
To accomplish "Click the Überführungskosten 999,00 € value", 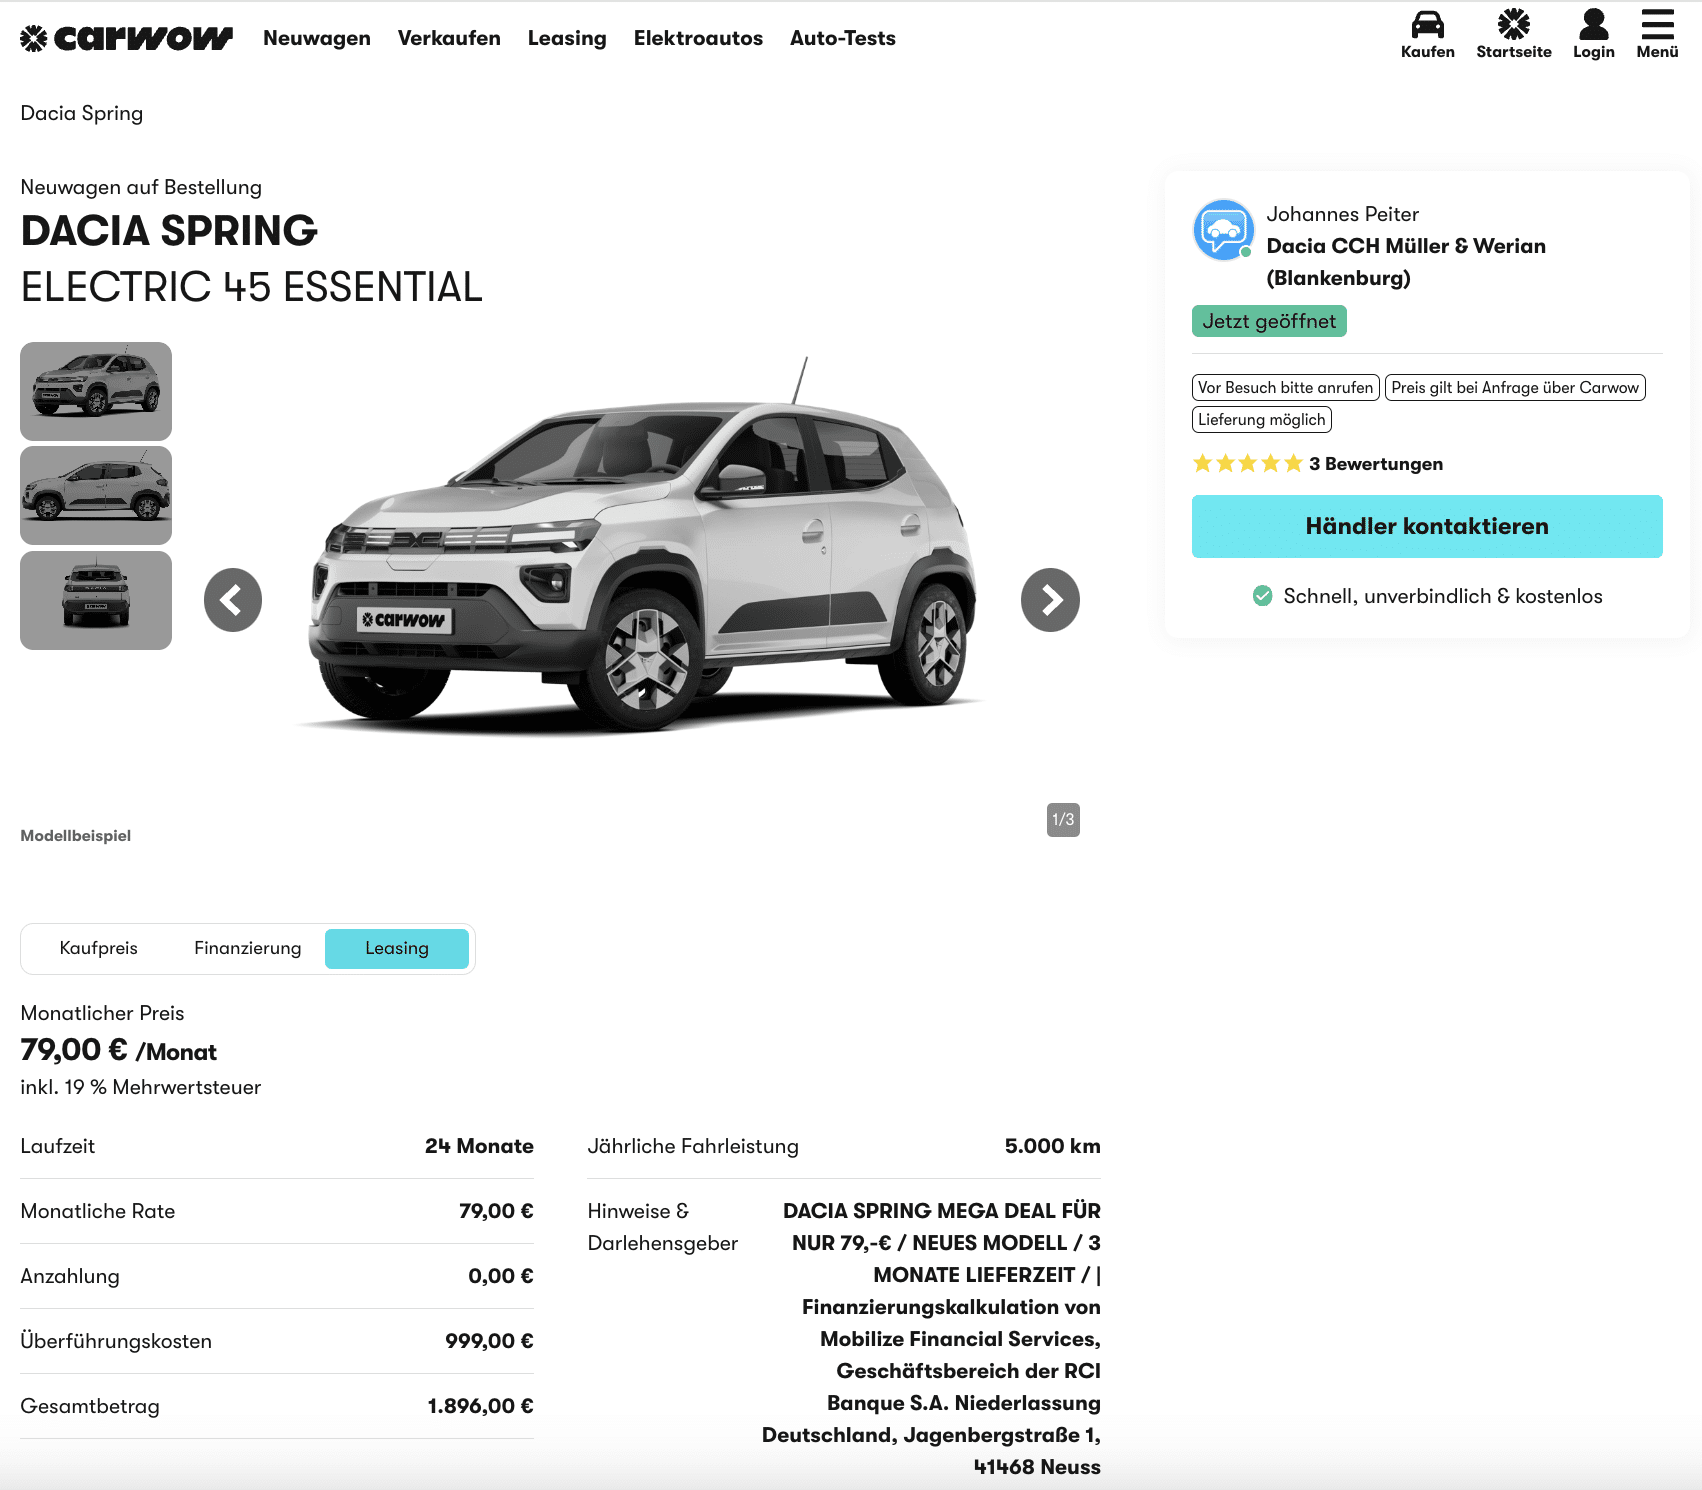I will (489, 1341).
